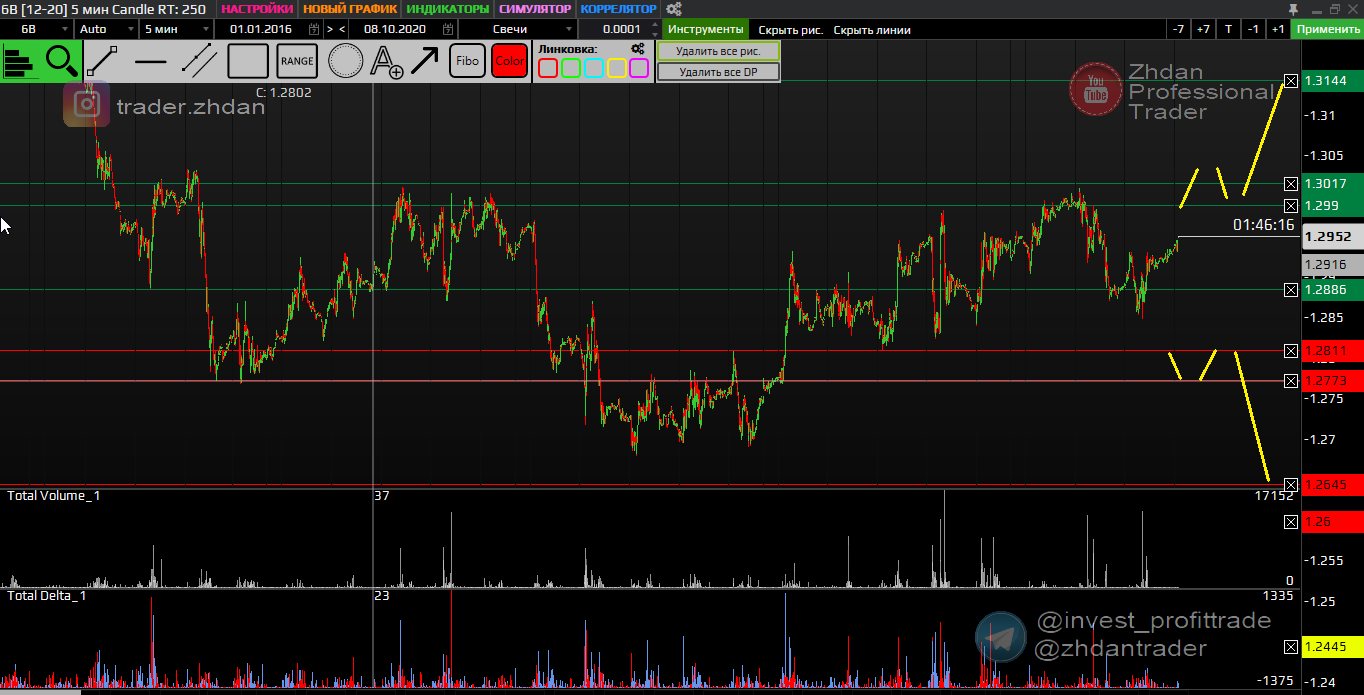Click the Применить button
This screenshot has height=695, width=1364.
point(1326,29)
